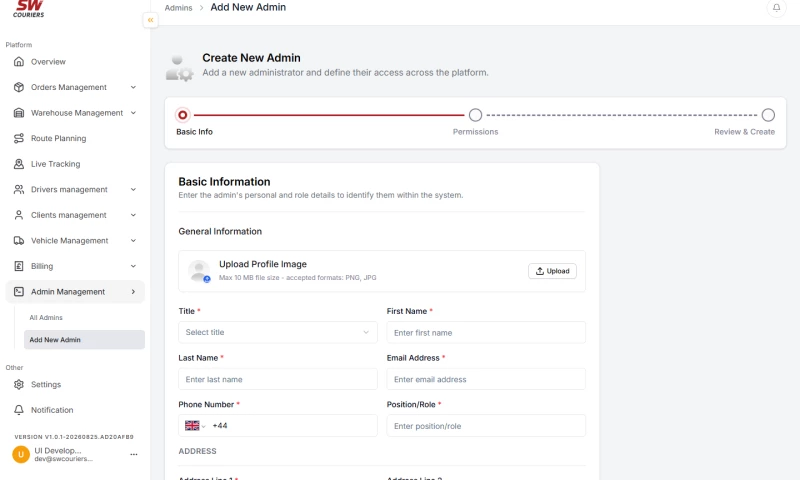The width and height of the screenshot is (800, 480).
Task: Click the Enter last name field
Action: click(278, 379)
